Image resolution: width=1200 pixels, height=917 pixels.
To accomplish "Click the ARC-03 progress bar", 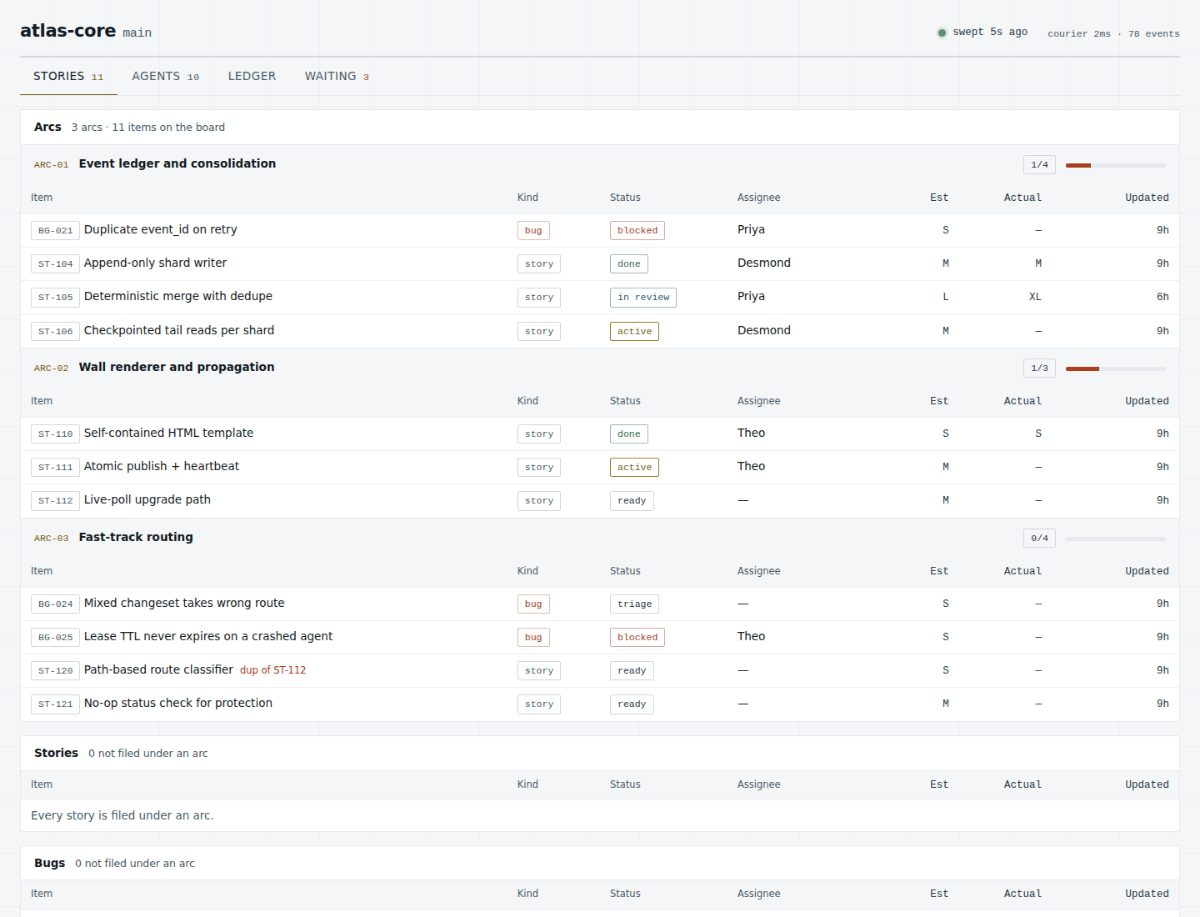I will (x=1115, y=539).
